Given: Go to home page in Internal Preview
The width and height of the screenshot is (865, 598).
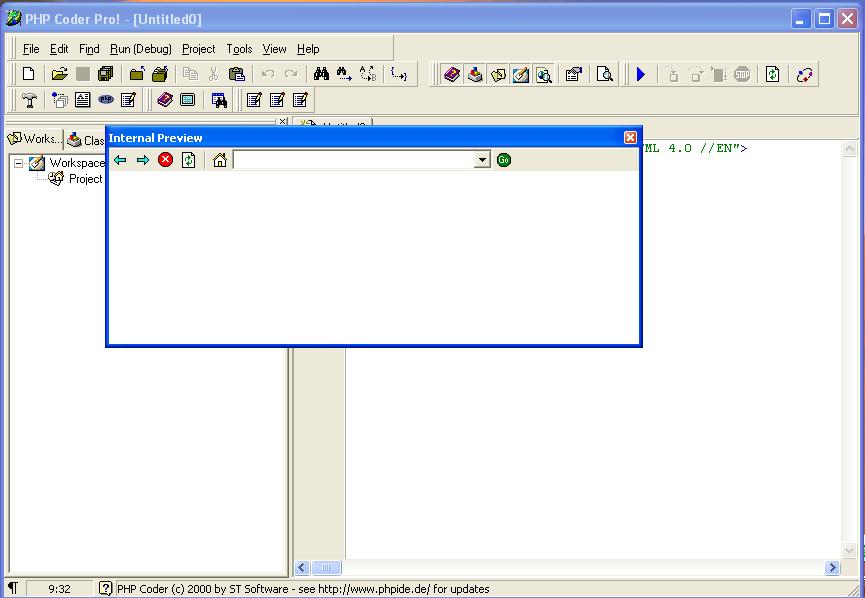Looking at the screenshot, I should [x=220, y=160].
